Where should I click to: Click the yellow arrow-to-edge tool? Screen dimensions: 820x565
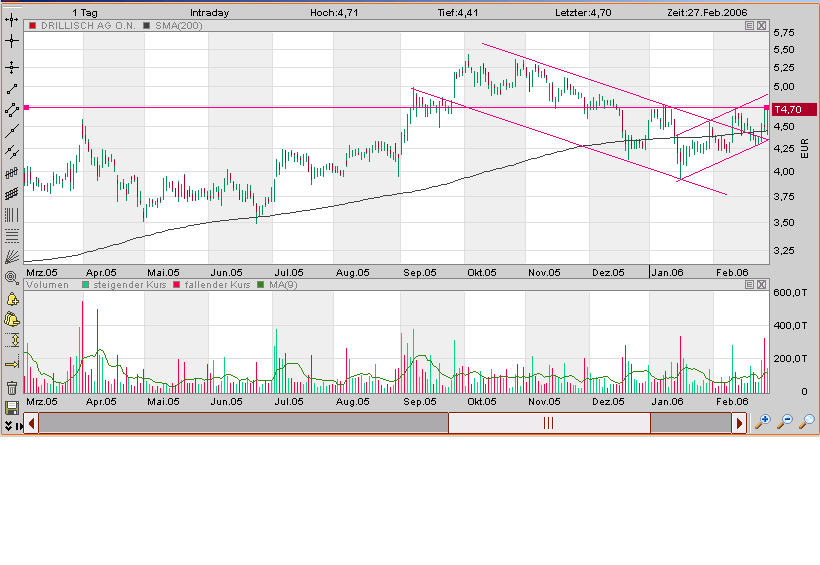pos(12,364)
